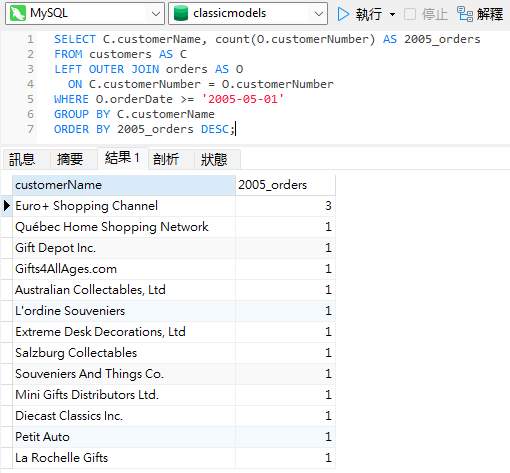Select the Gifts4AllAges.com cell
510x473 pixels.
pos(124,269)
